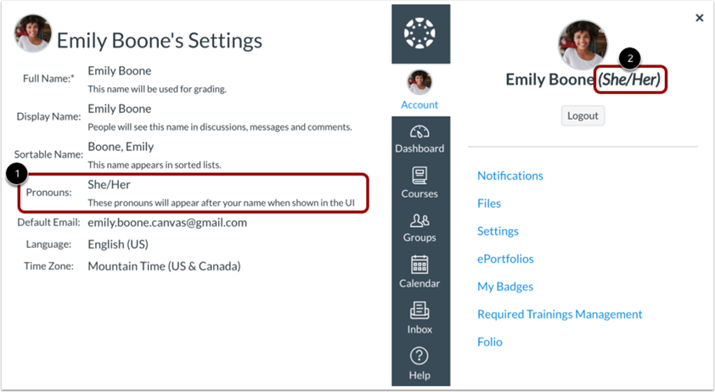Open the Files link
Viewport: 715px width, 392px height.
489,203
